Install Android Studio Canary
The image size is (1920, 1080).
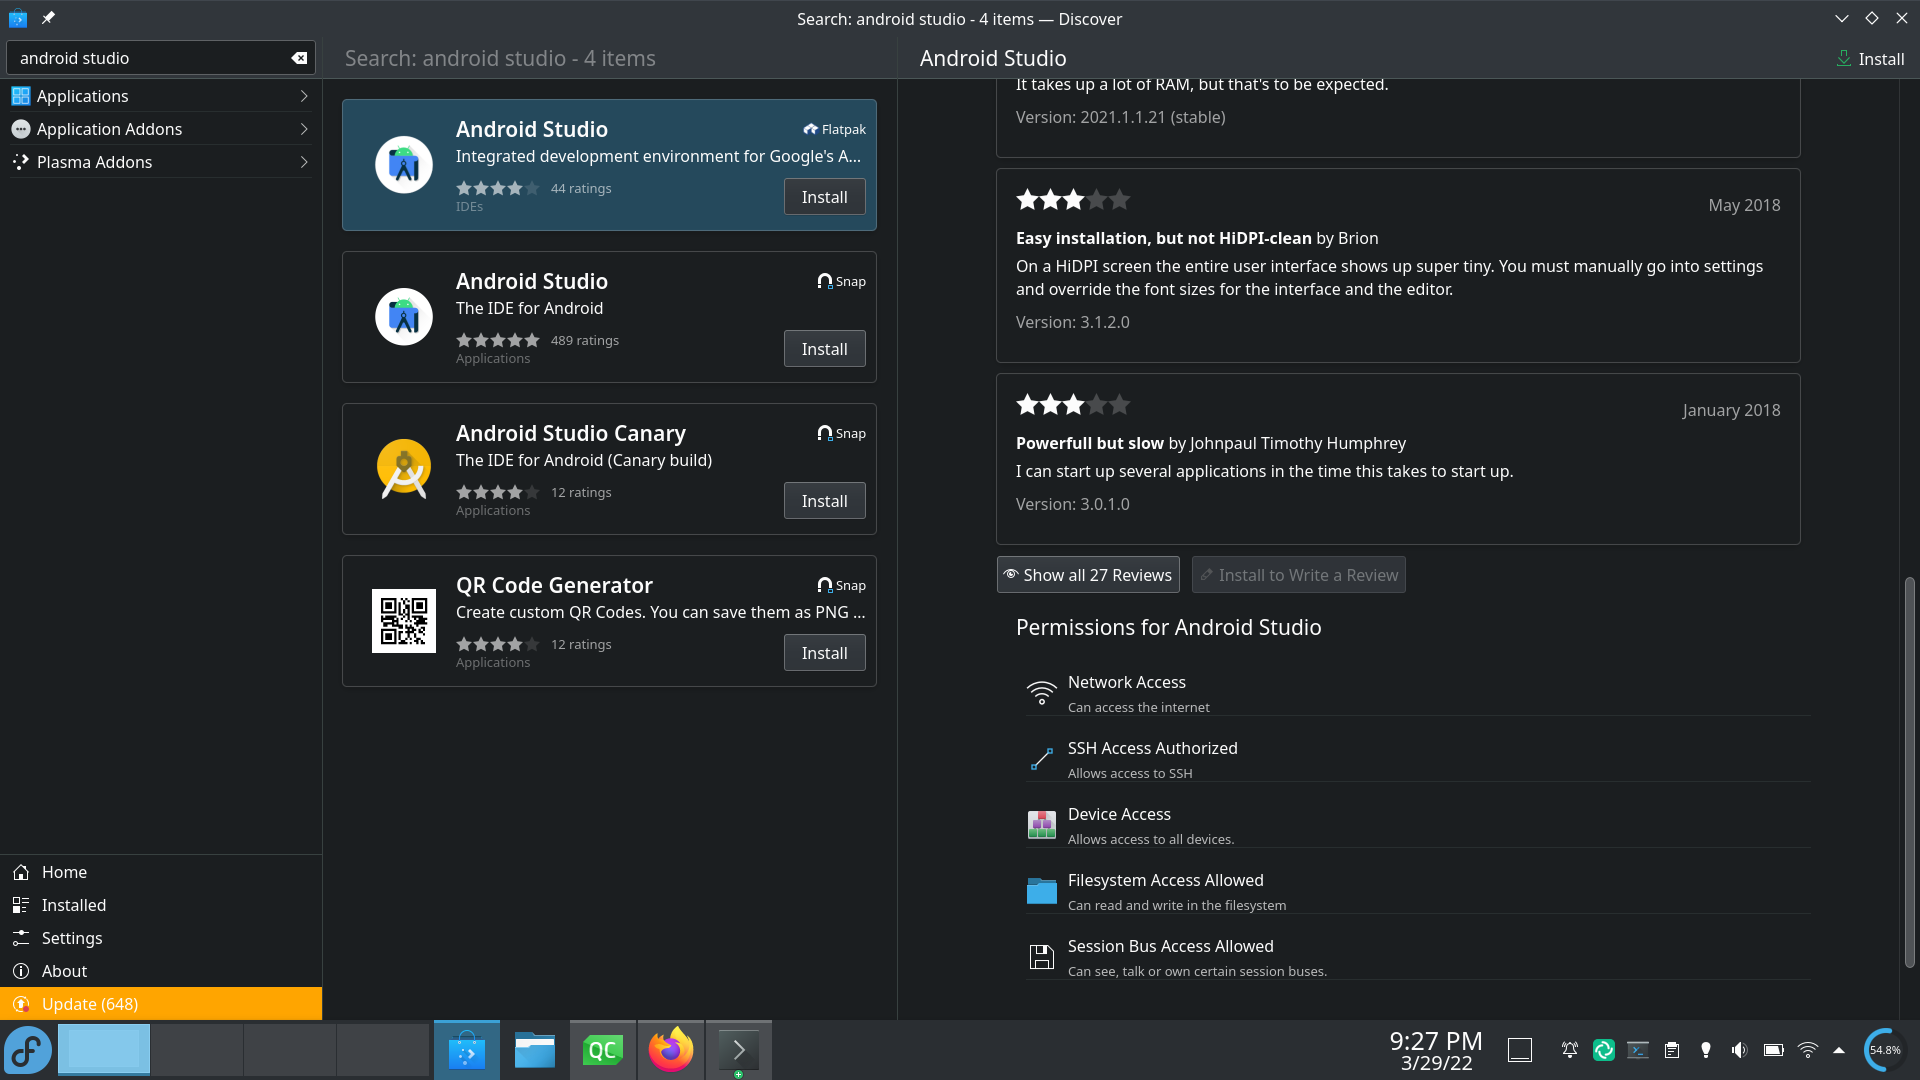coord(824,501)
